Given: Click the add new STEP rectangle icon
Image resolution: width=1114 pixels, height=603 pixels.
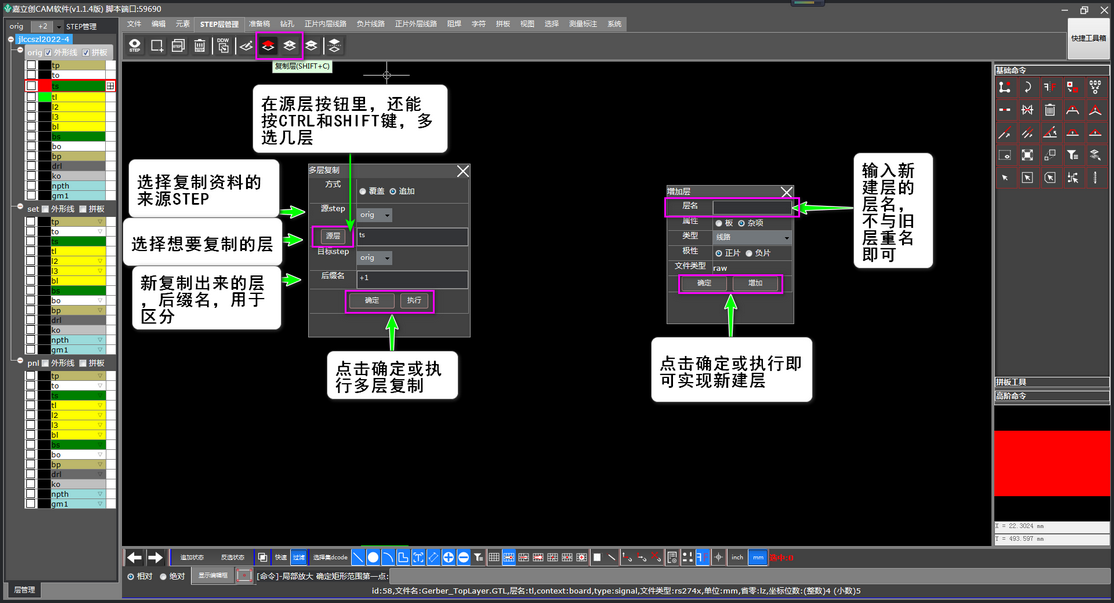Looking at the screenshot, I should click(x=157, y=45).
